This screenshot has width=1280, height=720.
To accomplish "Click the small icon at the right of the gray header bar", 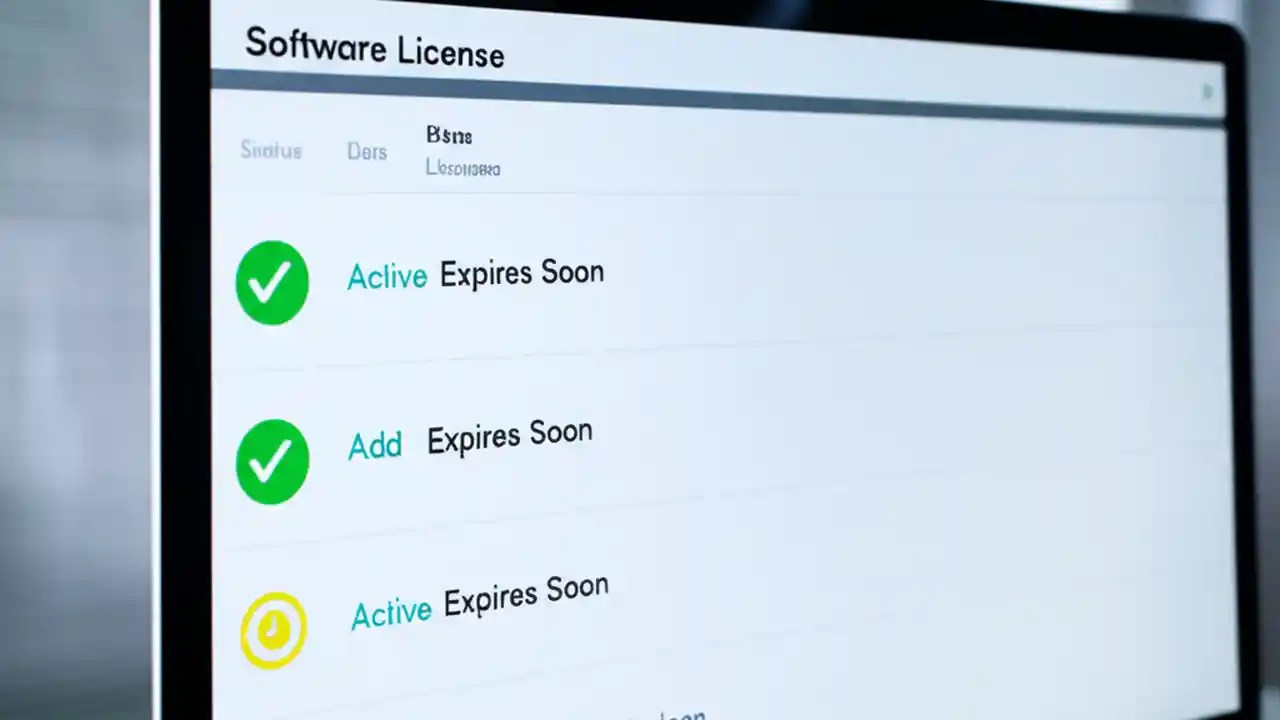I will coord(1208,90).
